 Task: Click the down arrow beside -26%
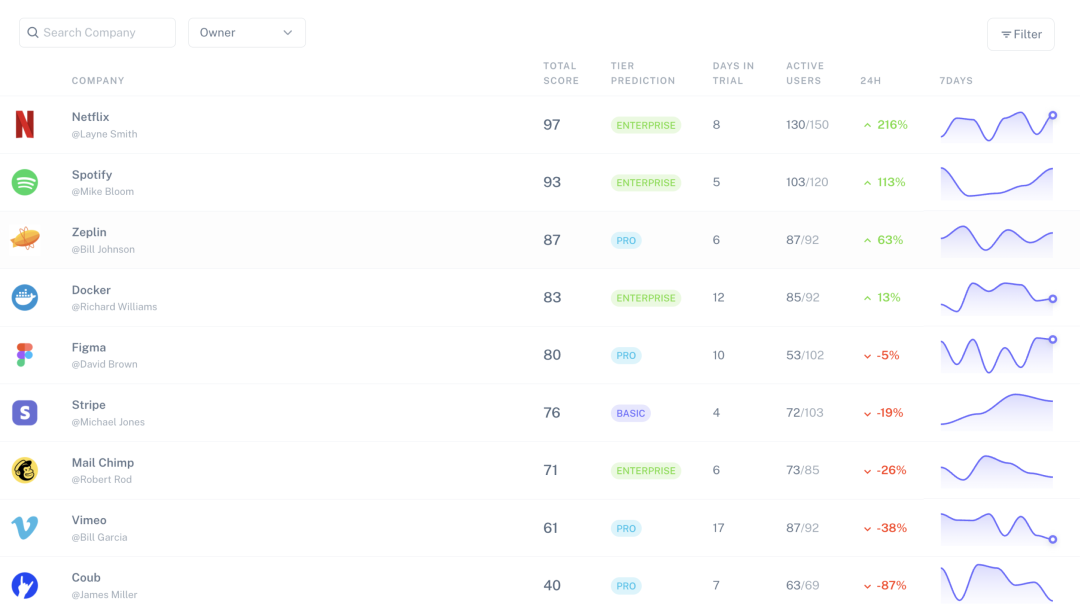pyautogui.click(x=867, y=471)
